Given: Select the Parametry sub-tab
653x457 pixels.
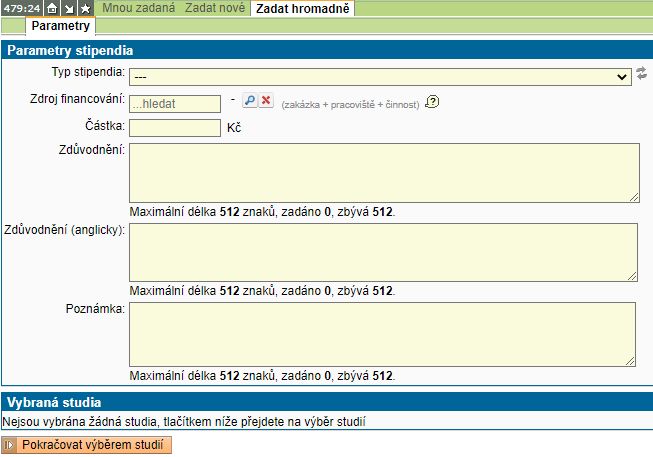Looking at the screenshot, I should [x=61, y=25].
